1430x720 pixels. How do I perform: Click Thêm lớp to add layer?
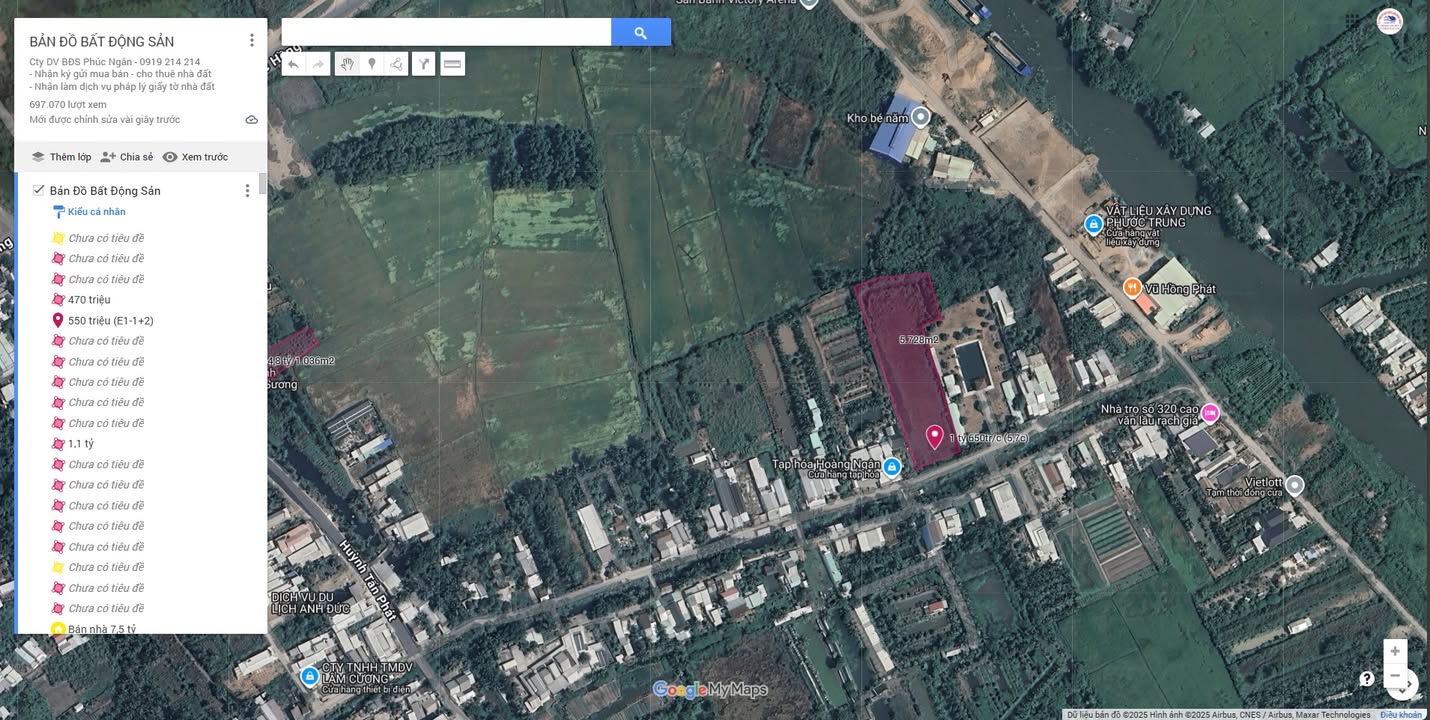pyautogui.click(x=61, y=157)
